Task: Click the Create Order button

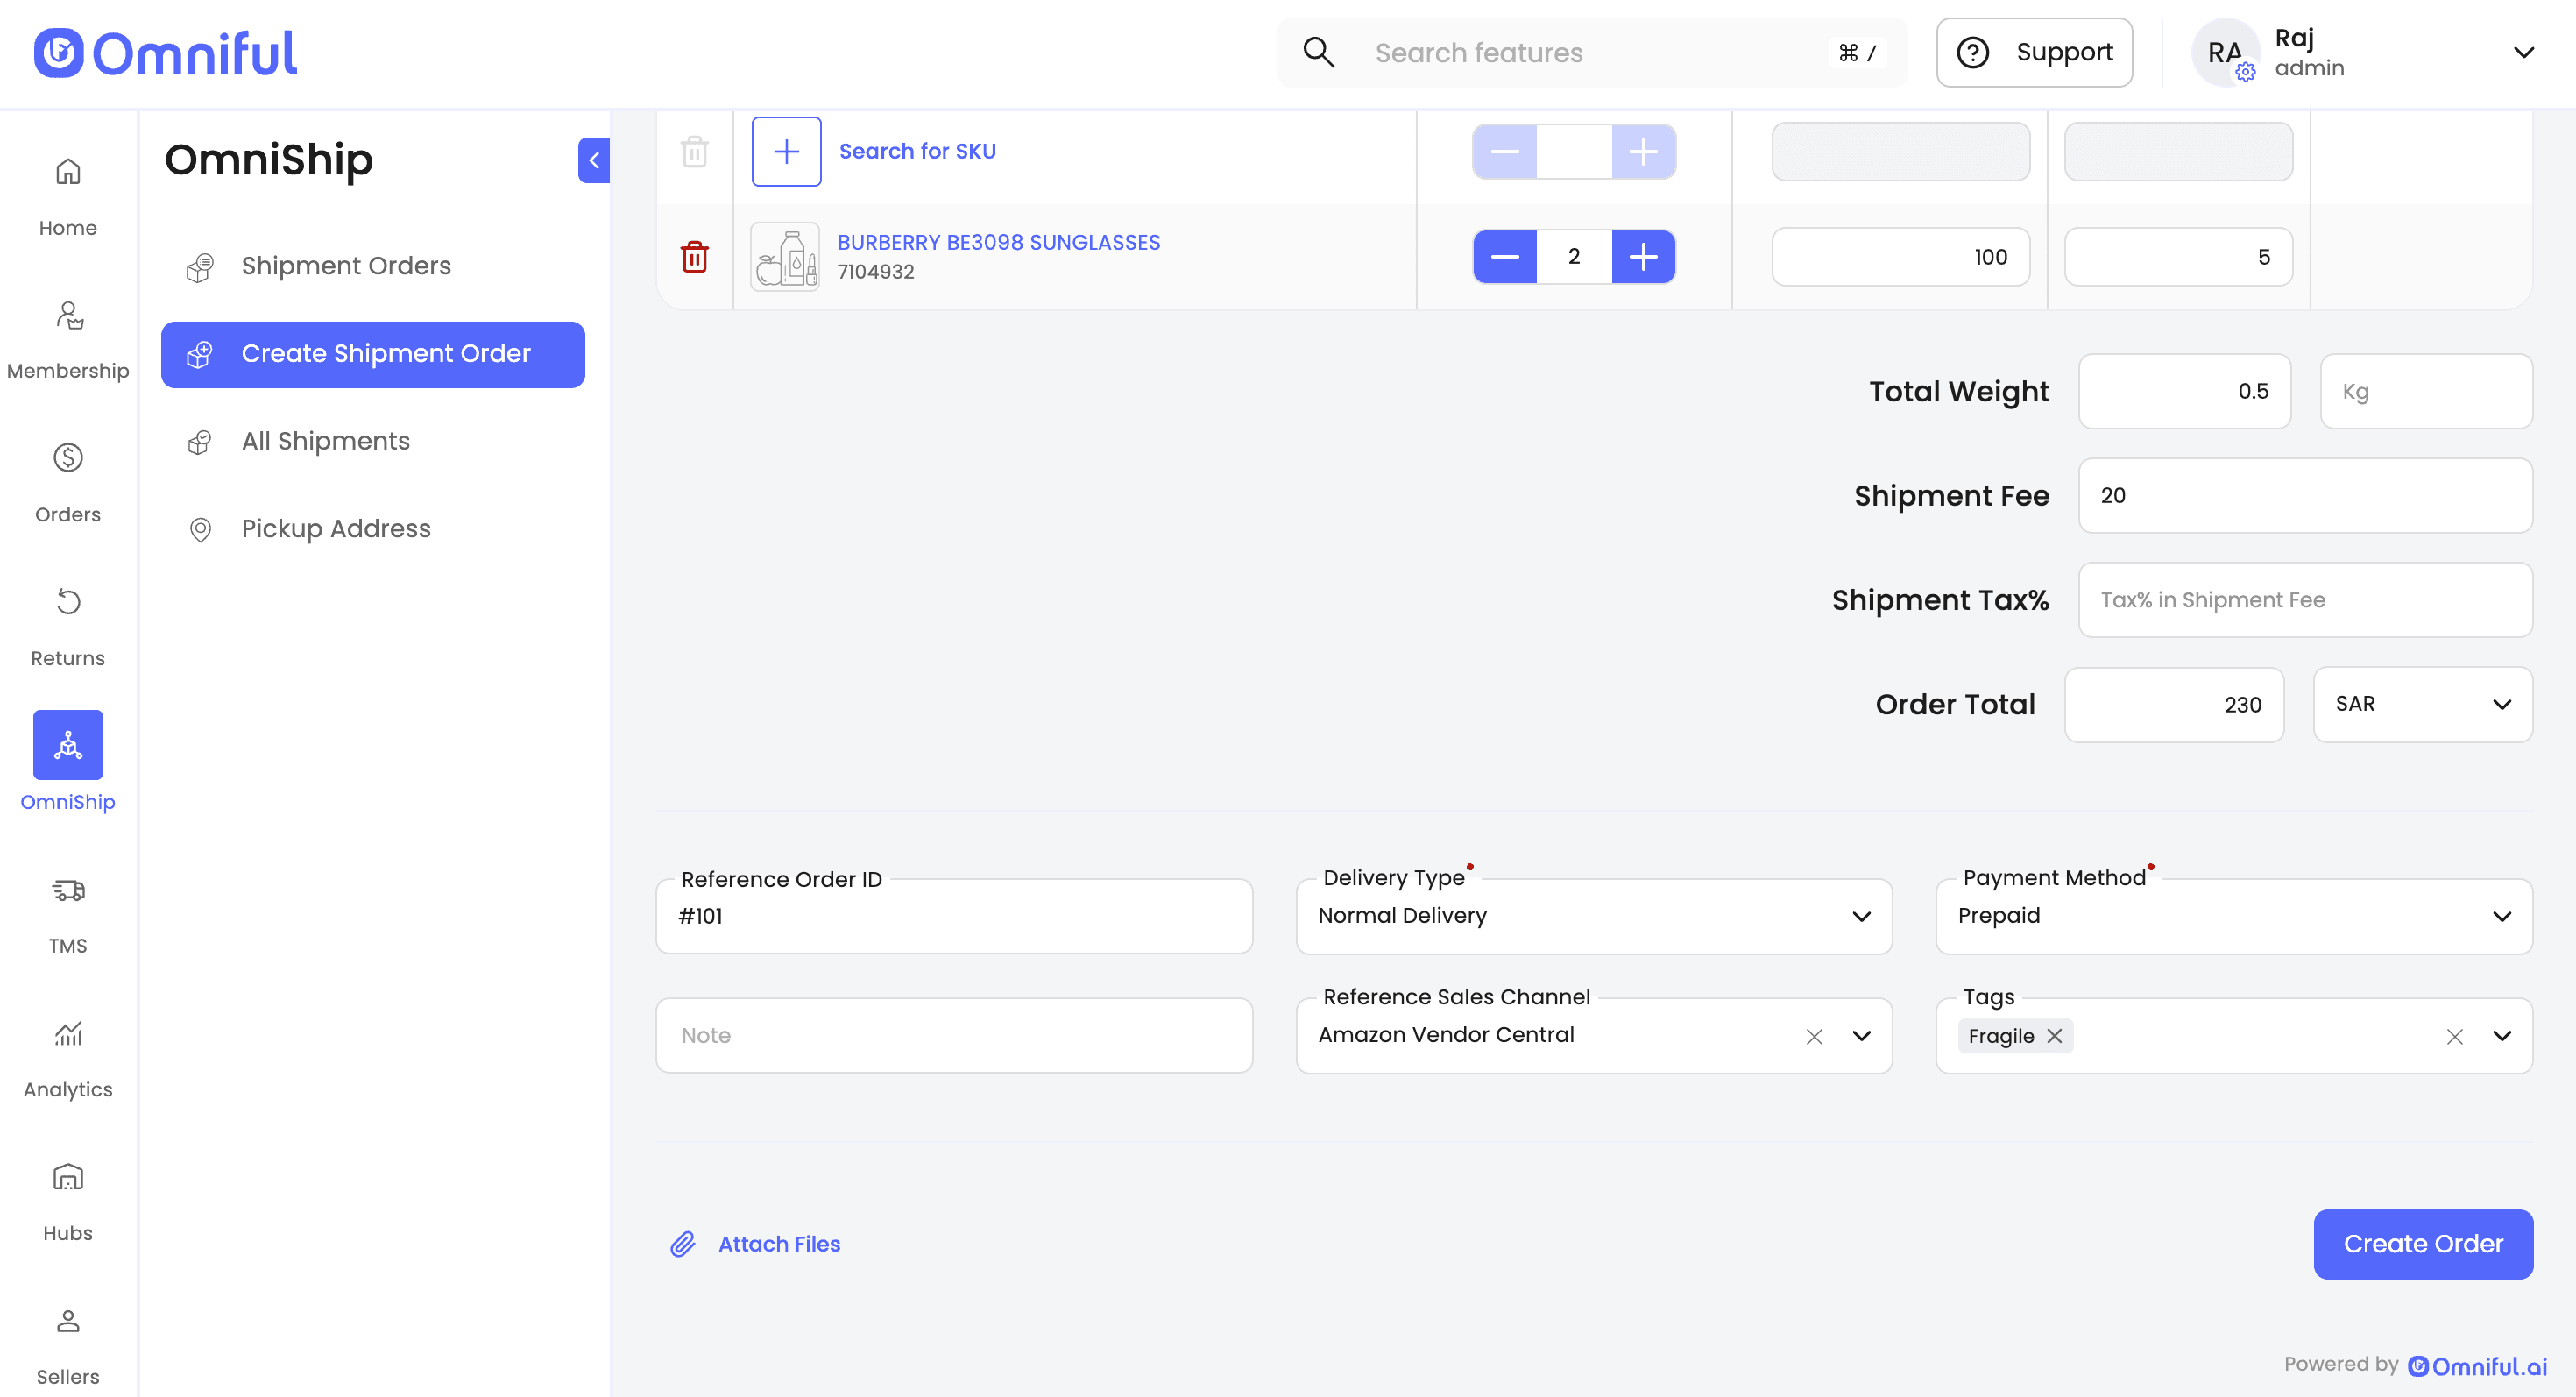Action: 2422,1243
